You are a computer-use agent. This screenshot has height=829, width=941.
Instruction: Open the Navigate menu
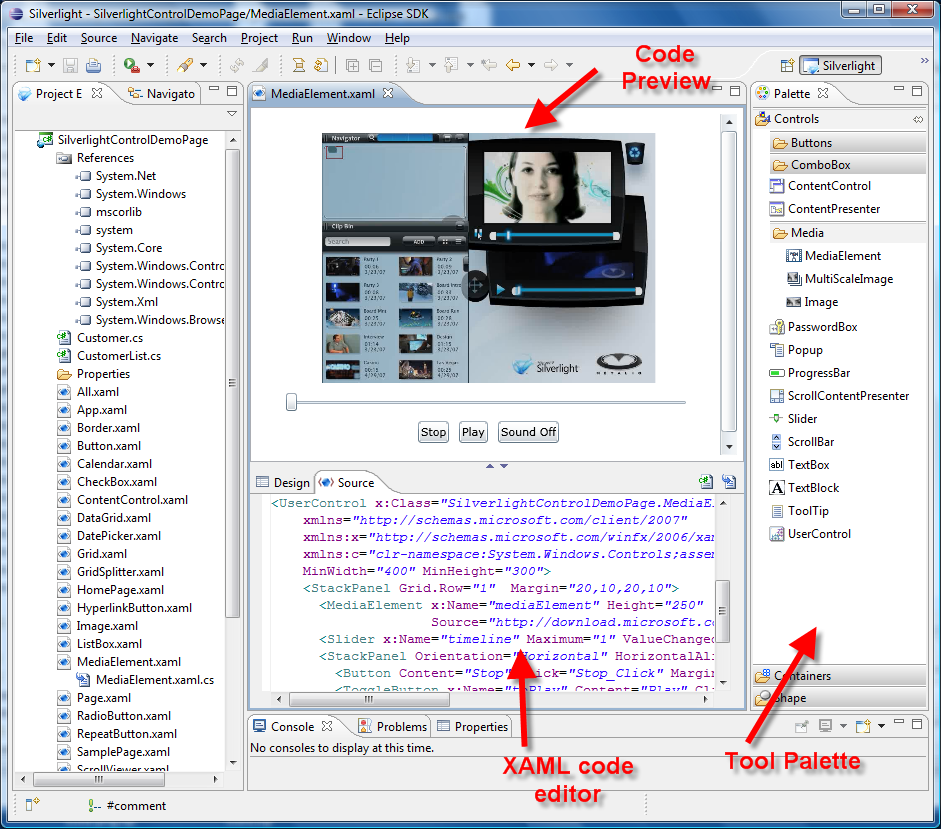(154, 38)
